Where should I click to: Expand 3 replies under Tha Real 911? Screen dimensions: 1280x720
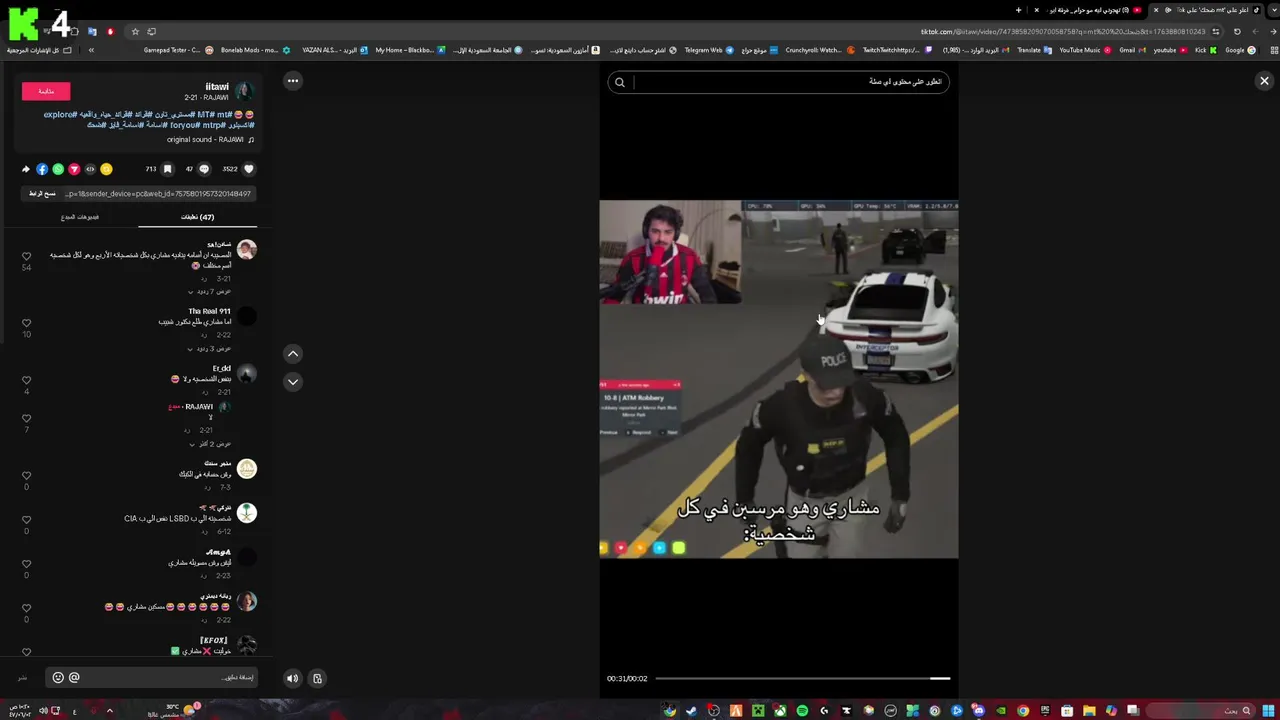[210, 348]
